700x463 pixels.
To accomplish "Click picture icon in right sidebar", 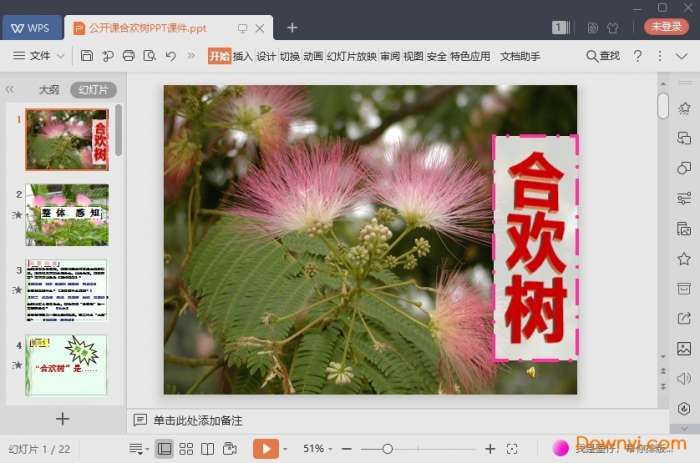I will (x=684, y=348).
